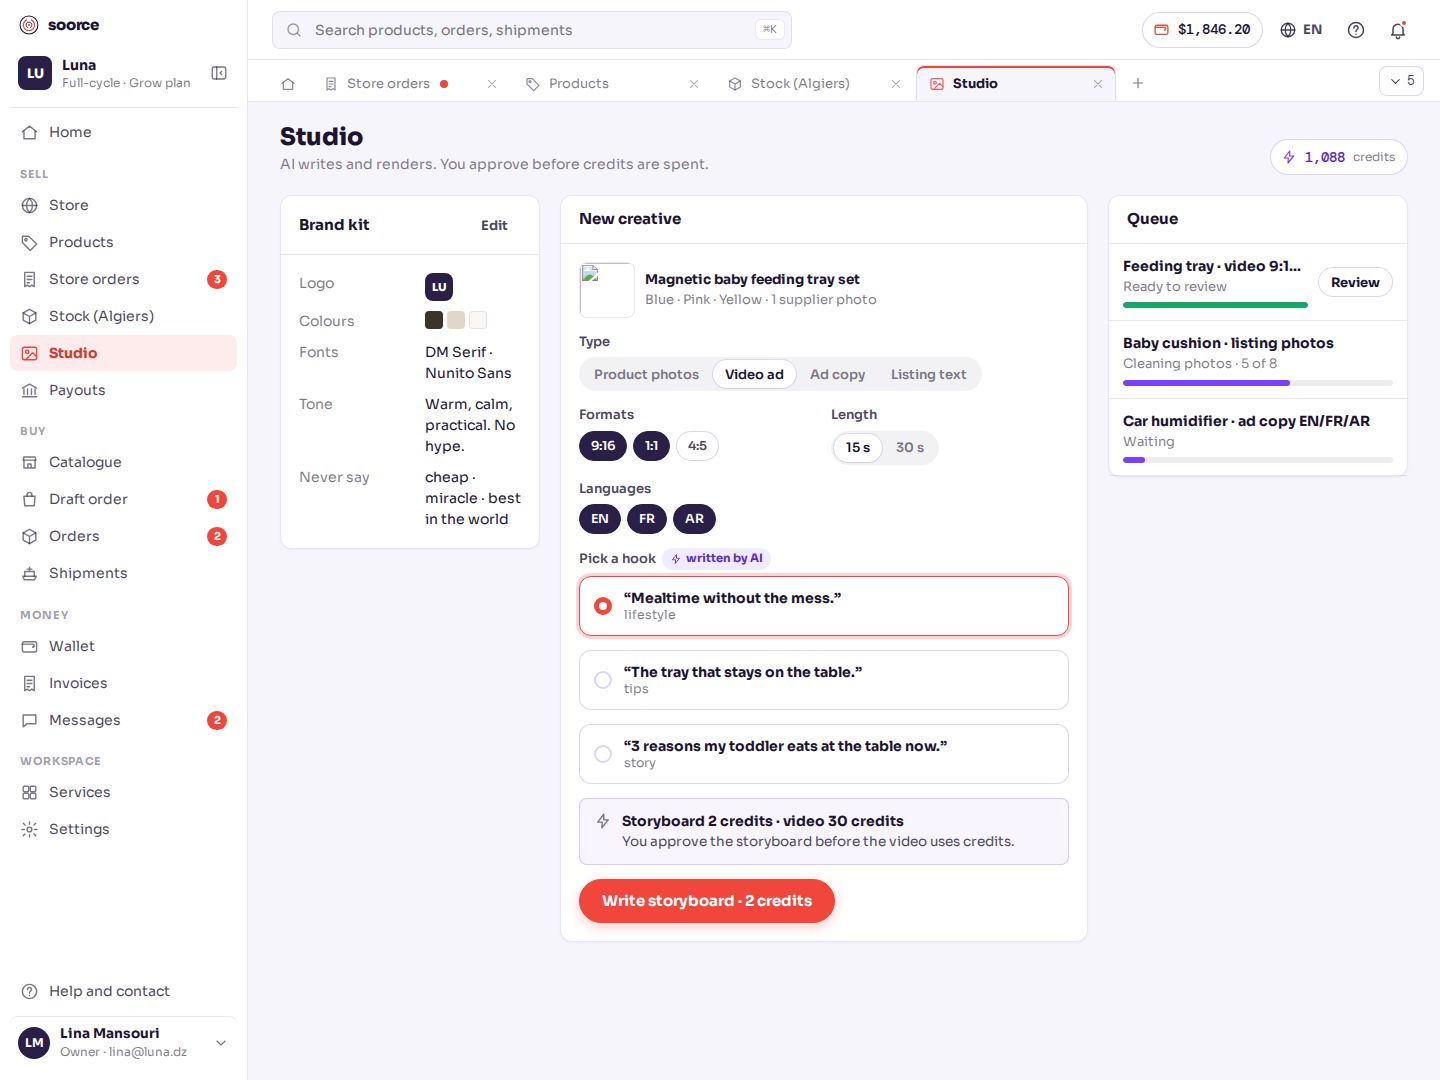Open Payouts from the sidebar
This screenshot has width=1440, height=1080.
pyautogui.click(x=124, y=390)
